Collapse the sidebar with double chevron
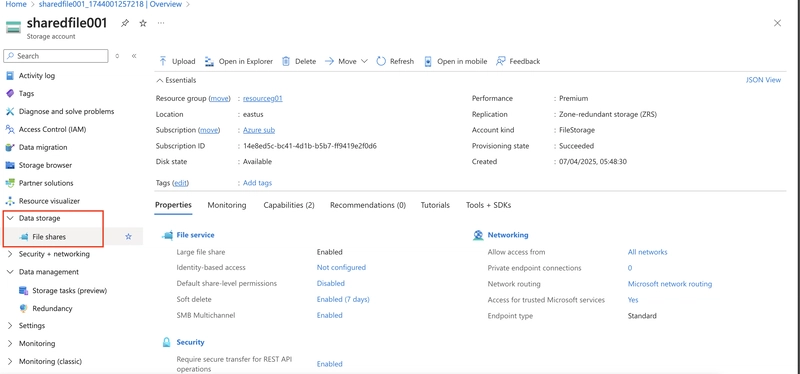Screen dimensions: 800x374 [x=134, y=56]
